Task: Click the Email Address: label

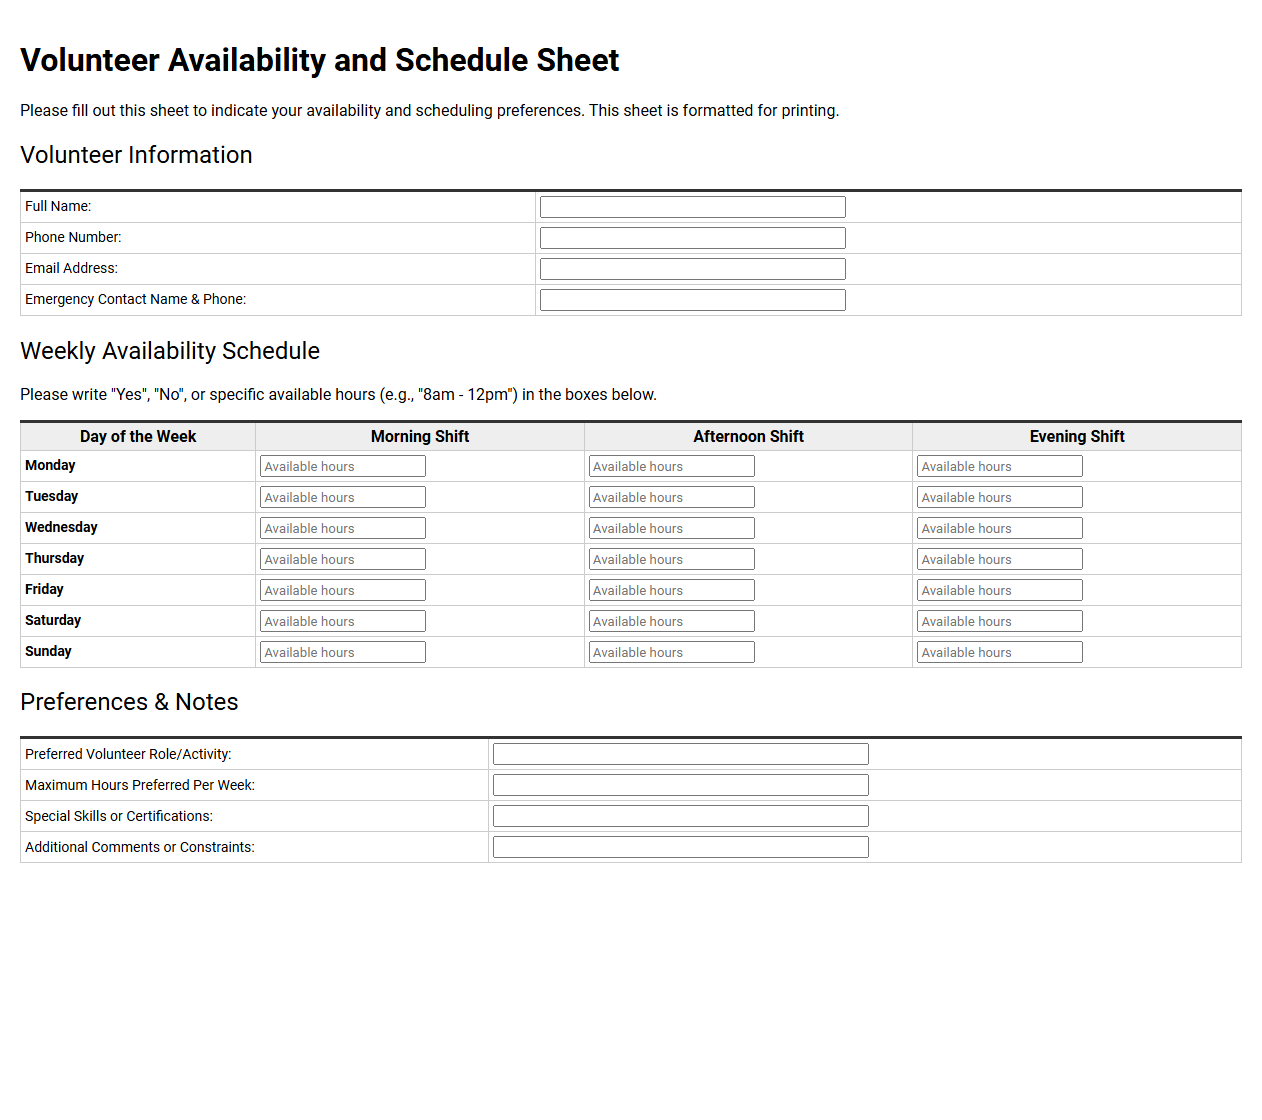Action: coord(71,268)
